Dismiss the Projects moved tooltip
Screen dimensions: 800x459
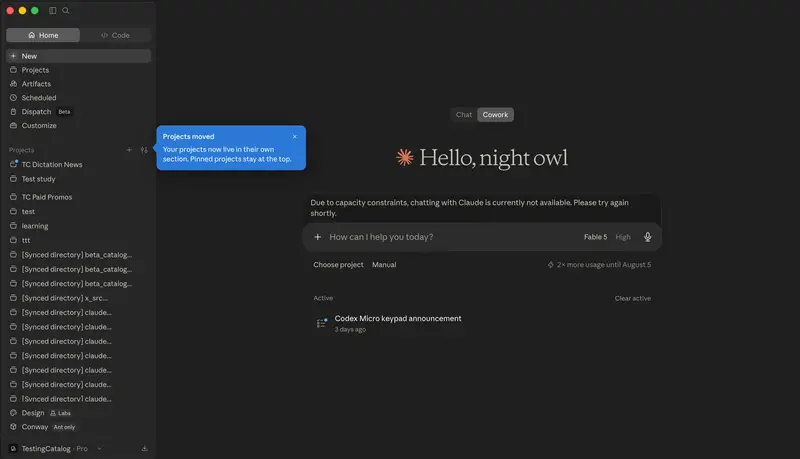click(x=294, y=137)
